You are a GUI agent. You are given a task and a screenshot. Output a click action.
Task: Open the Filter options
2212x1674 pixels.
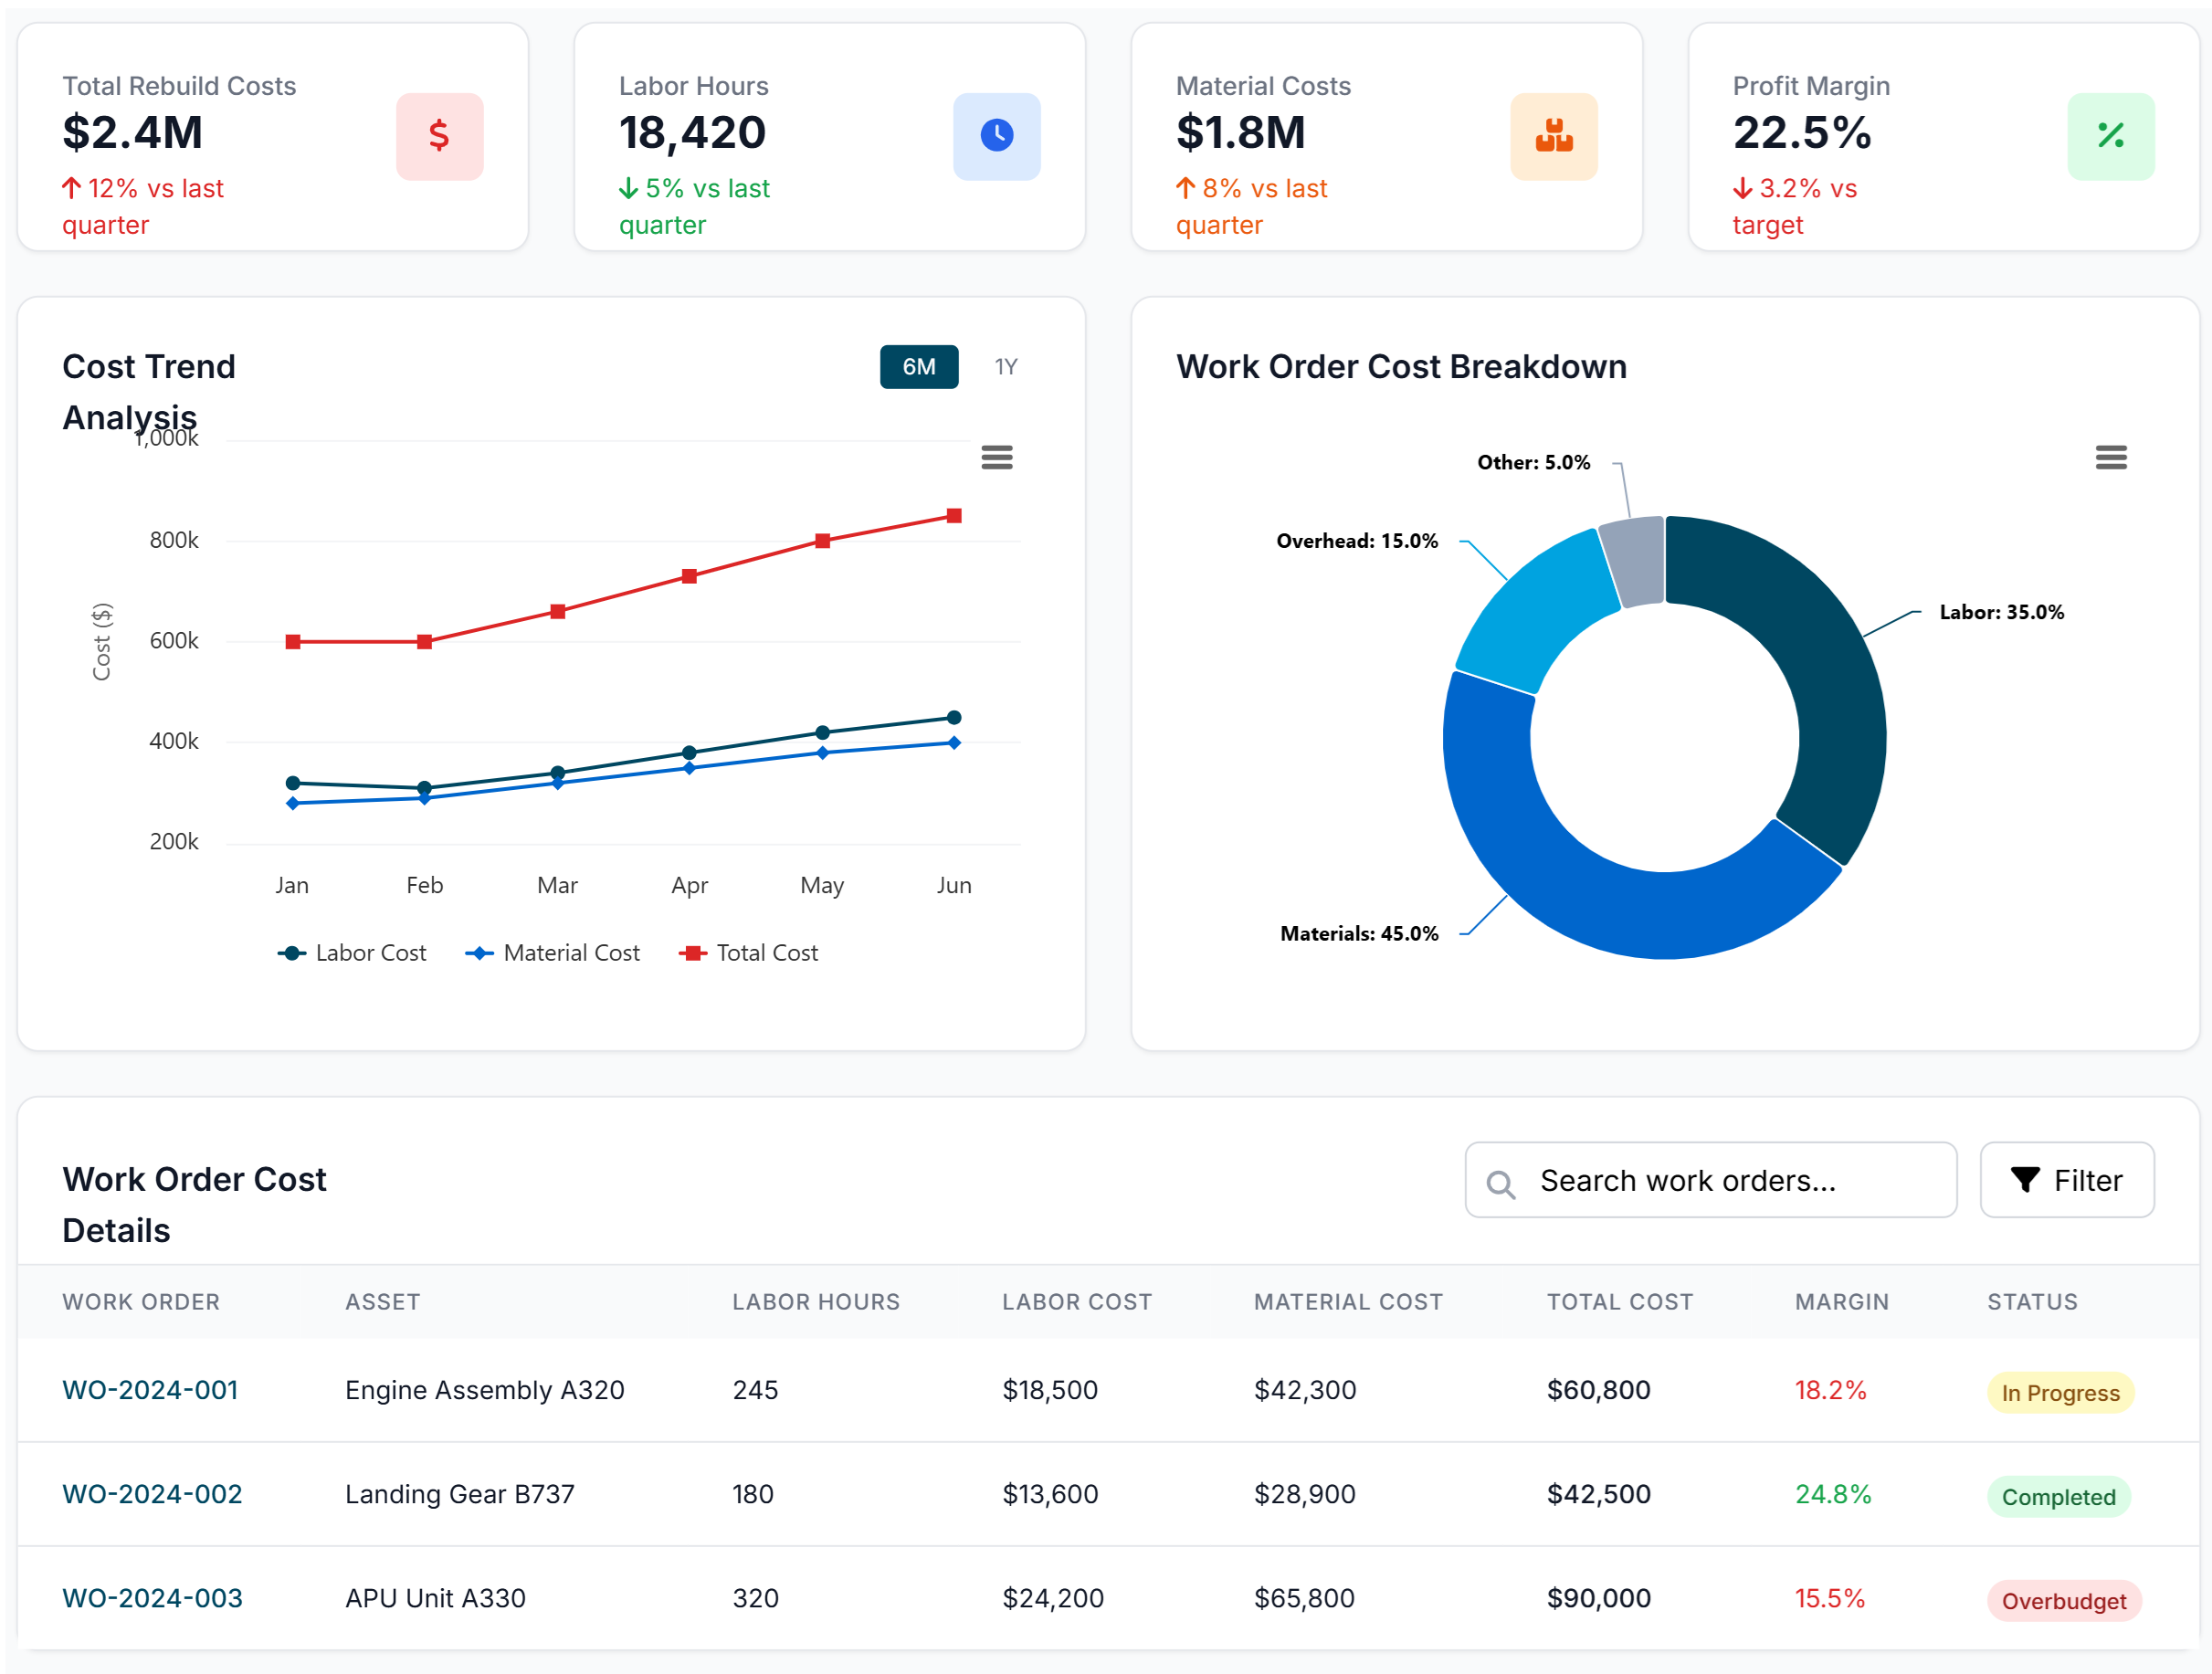coord(2067,1180)
